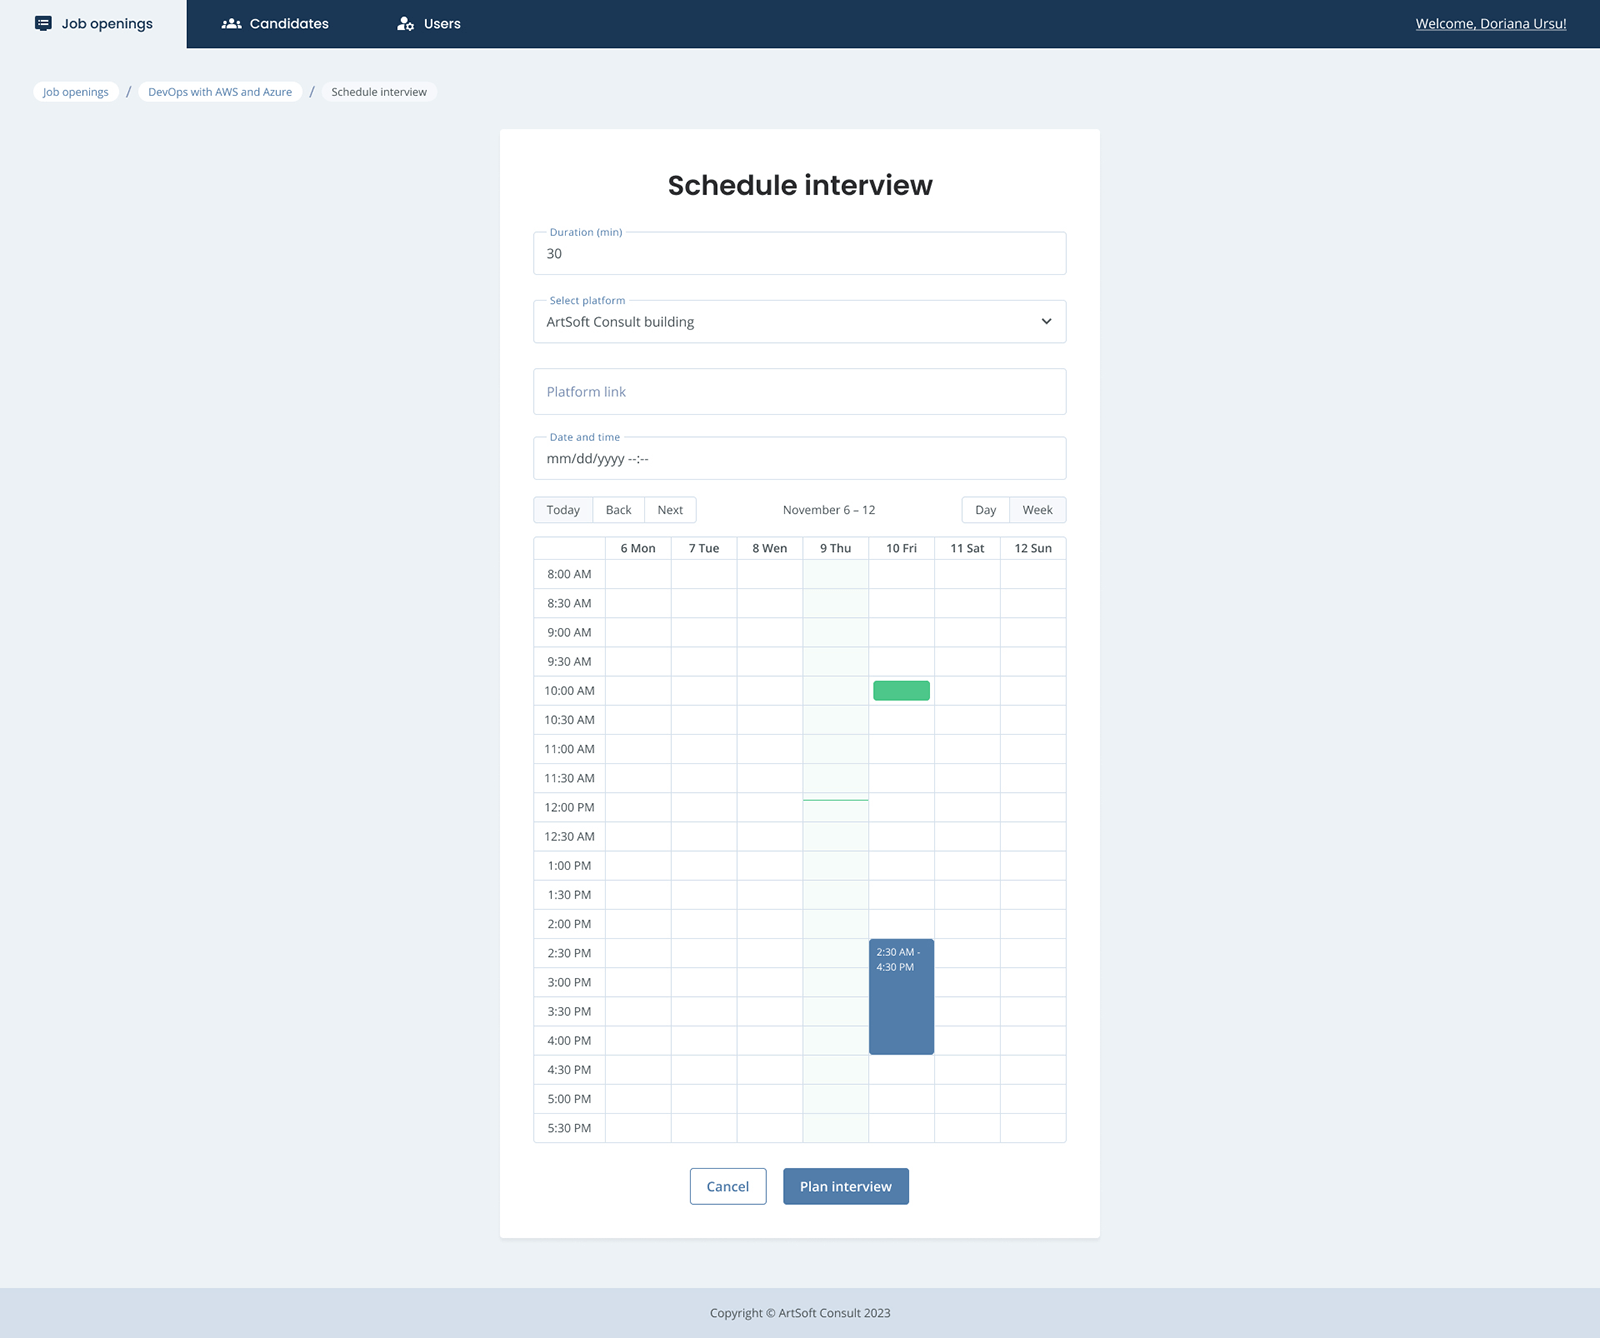Click the 2:30 PM time label

click(569, 954)
